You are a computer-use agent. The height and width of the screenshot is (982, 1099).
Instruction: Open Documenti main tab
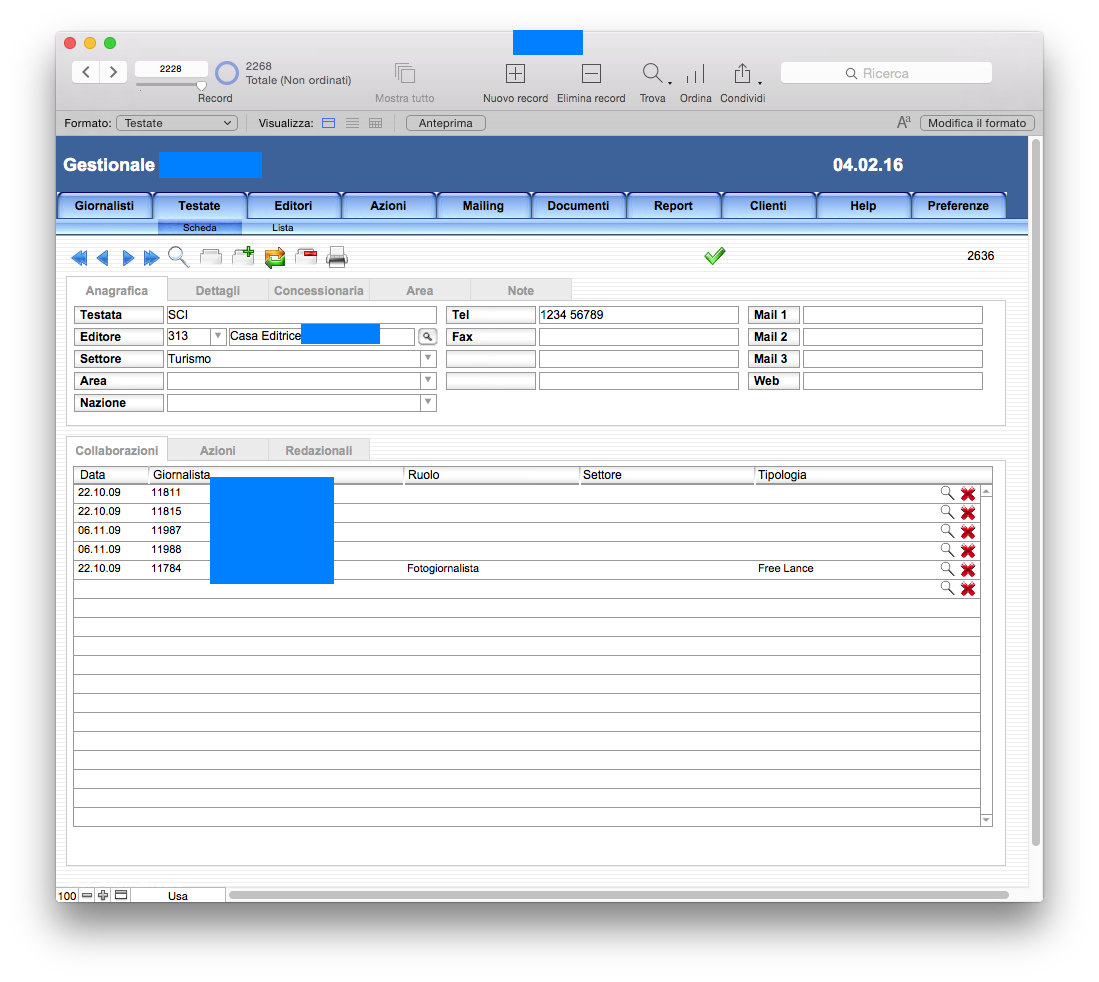click(x=578, y=206)
